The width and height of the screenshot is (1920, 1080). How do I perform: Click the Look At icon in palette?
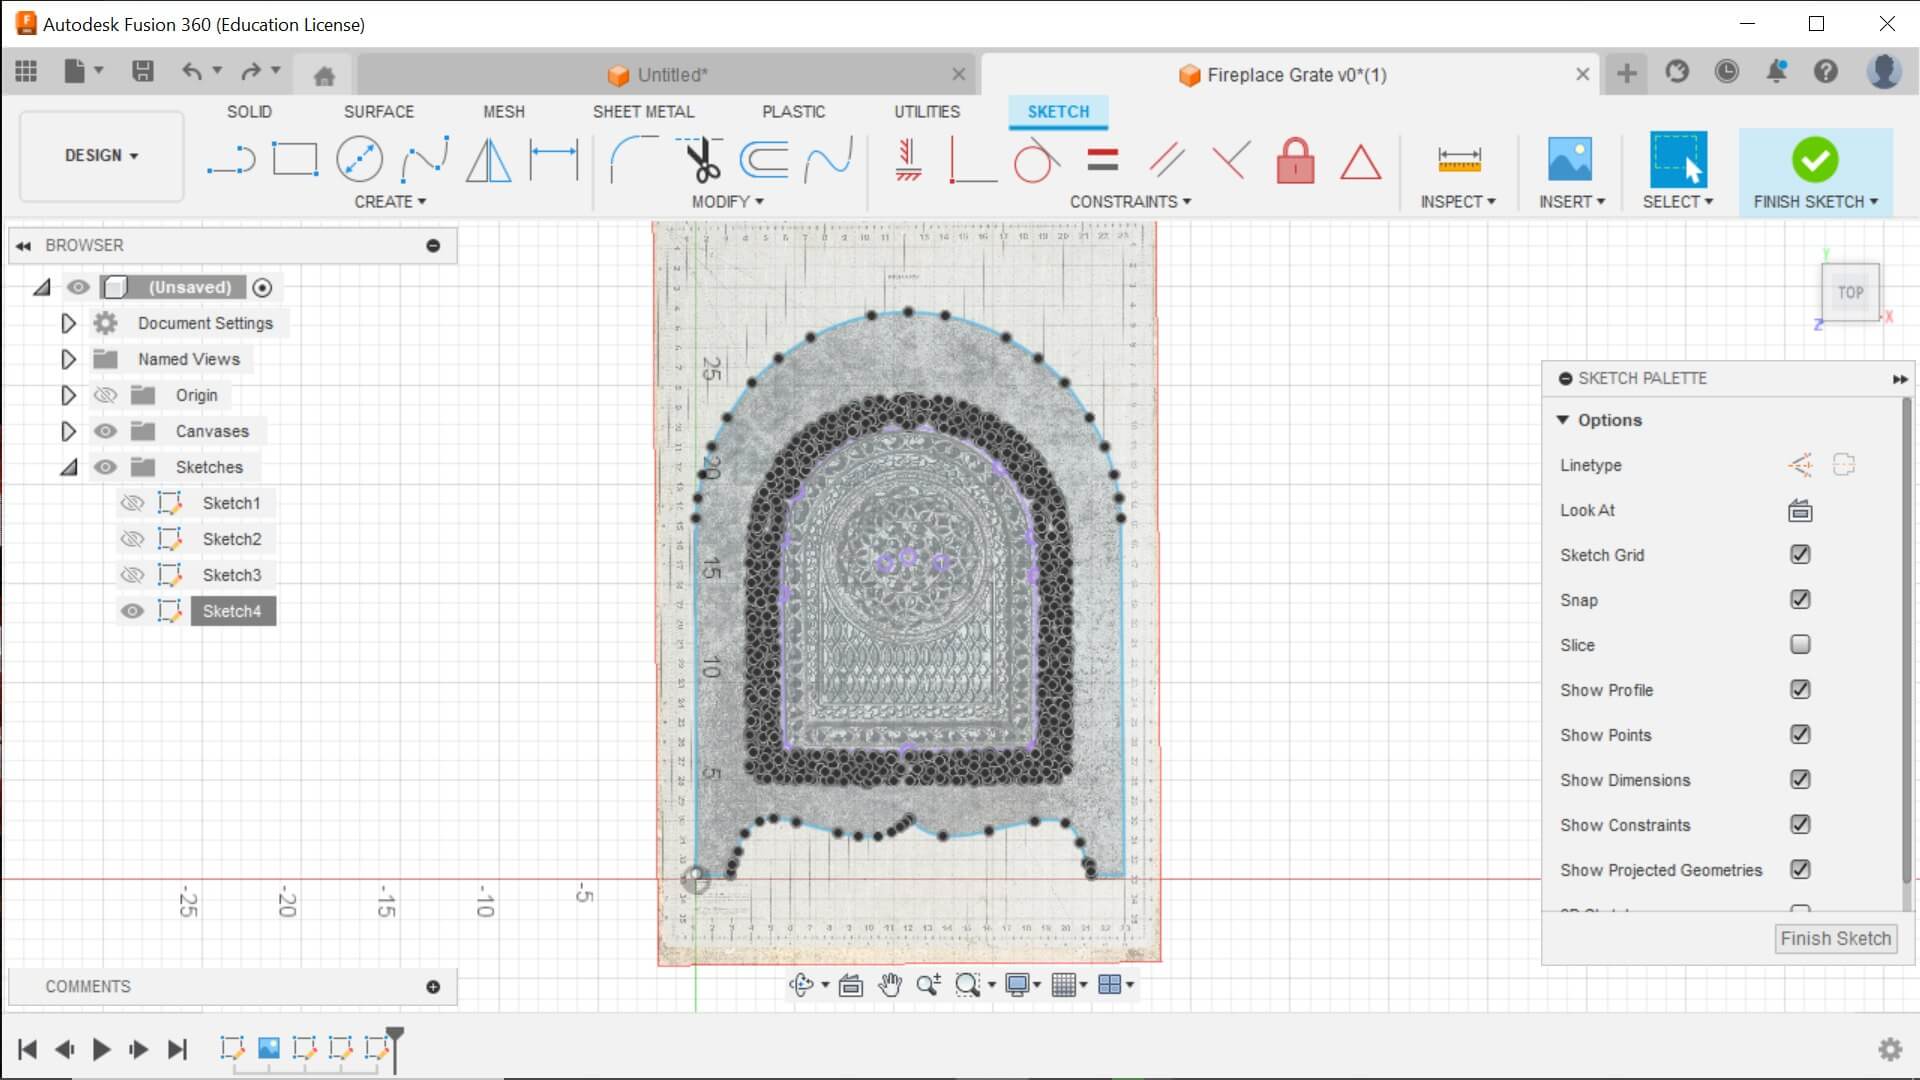coord(1800,511)
